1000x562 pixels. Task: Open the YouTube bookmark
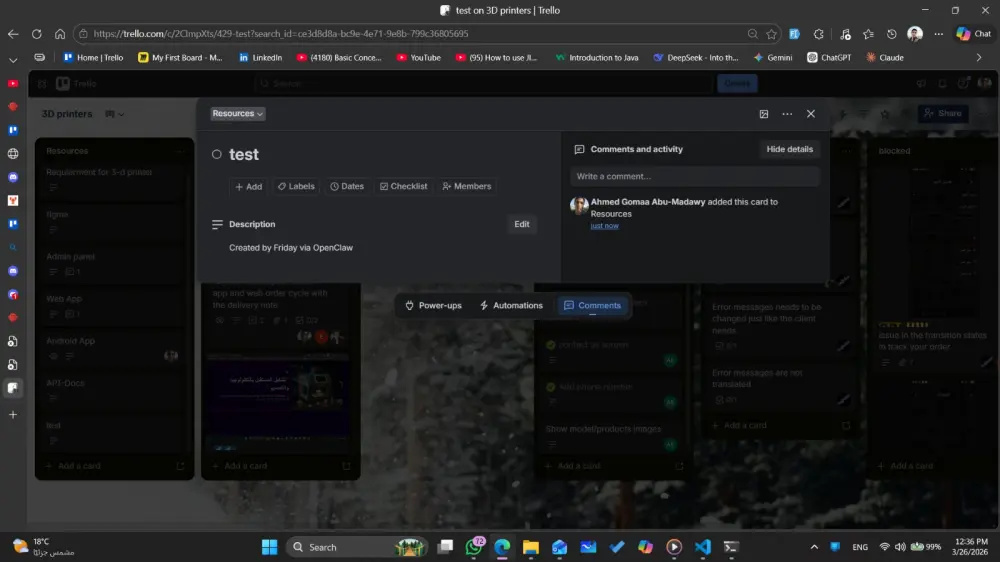(x=418, y=57)
